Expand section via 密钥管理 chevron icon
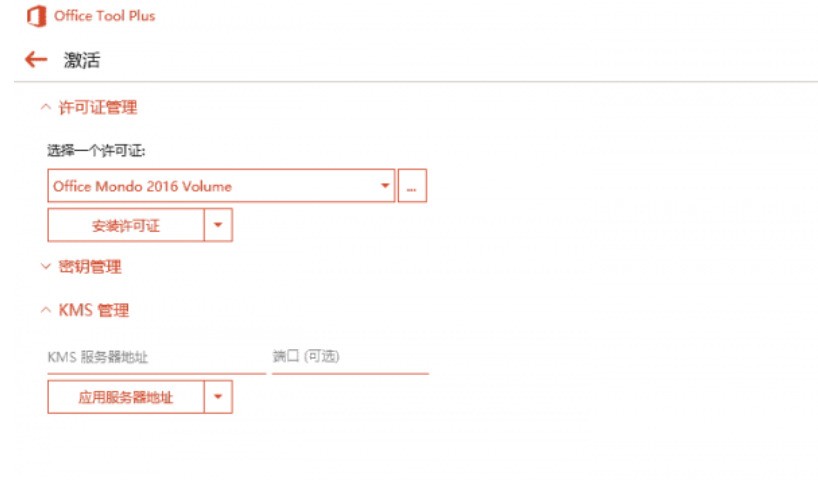The image size is (818, 480). 46,267
